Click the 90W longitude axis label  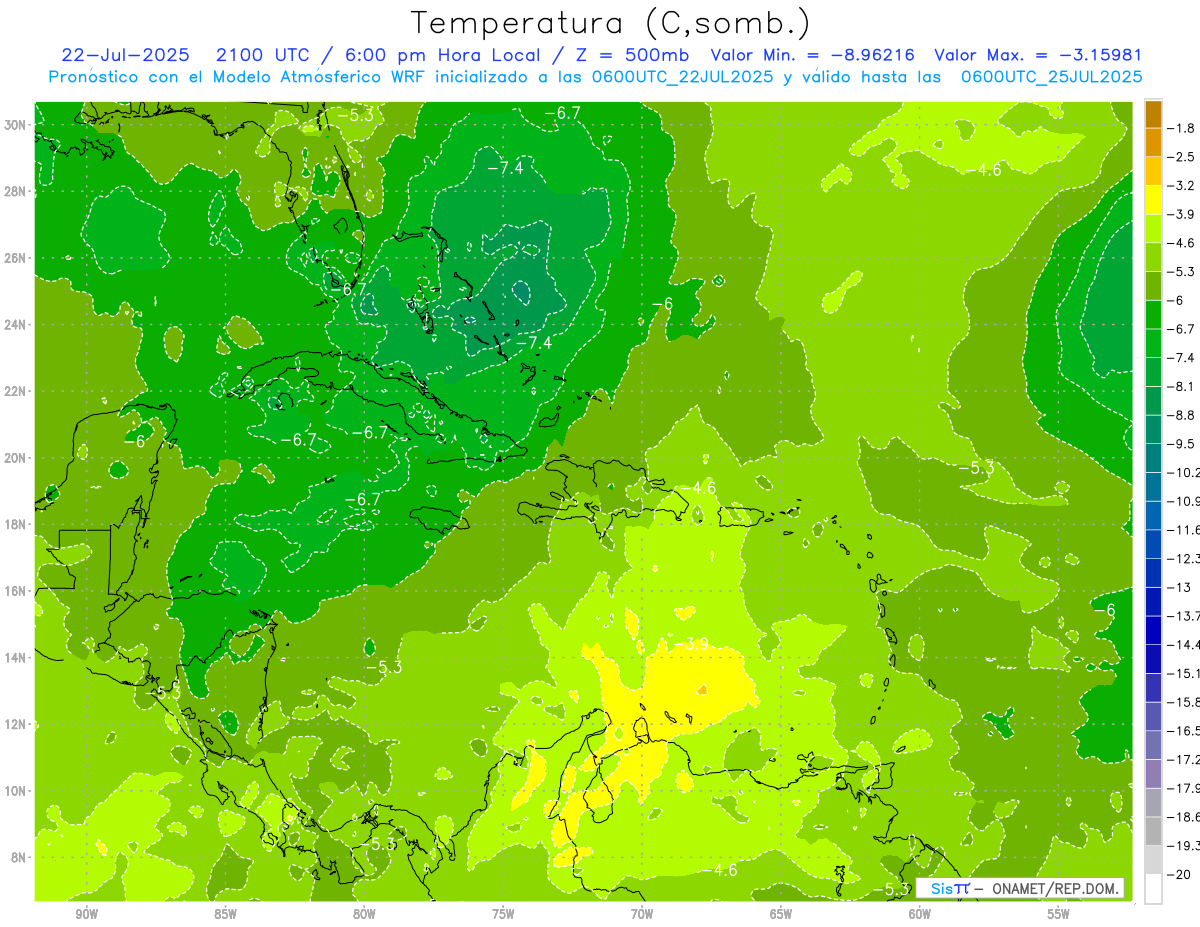(x=87, y=913)
